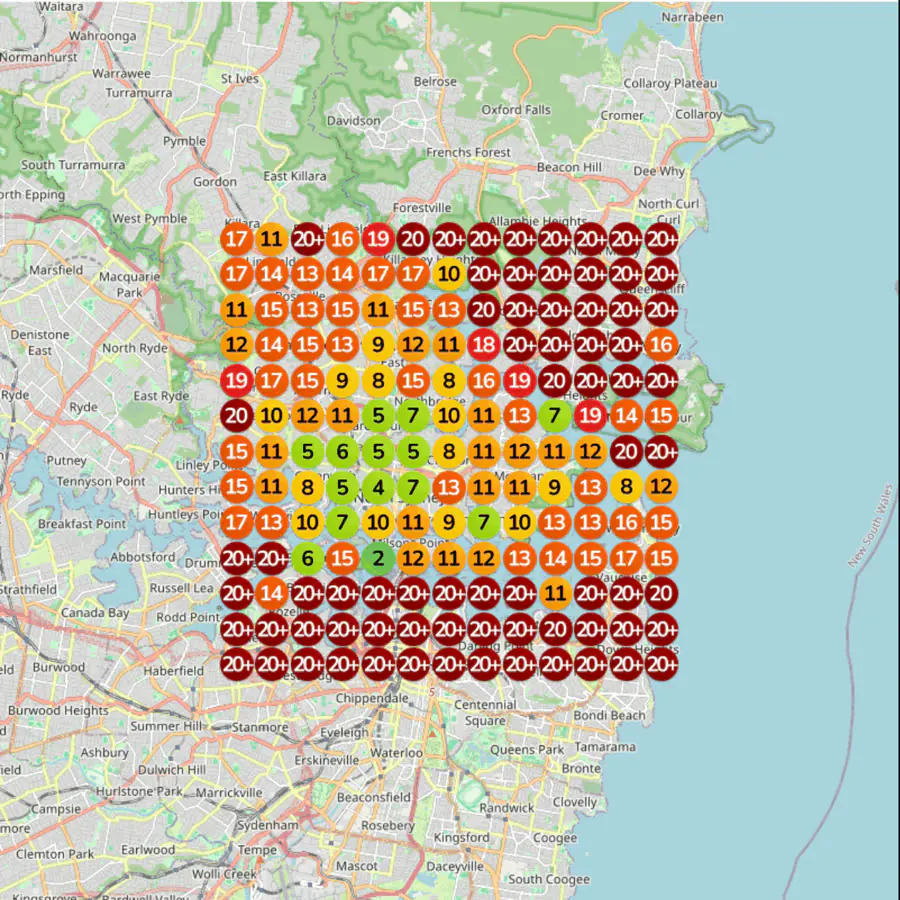Image resolution: width=900 pixels, height=900 pixels.
Task: Select the Breakfast Point label
Action: 82,523
